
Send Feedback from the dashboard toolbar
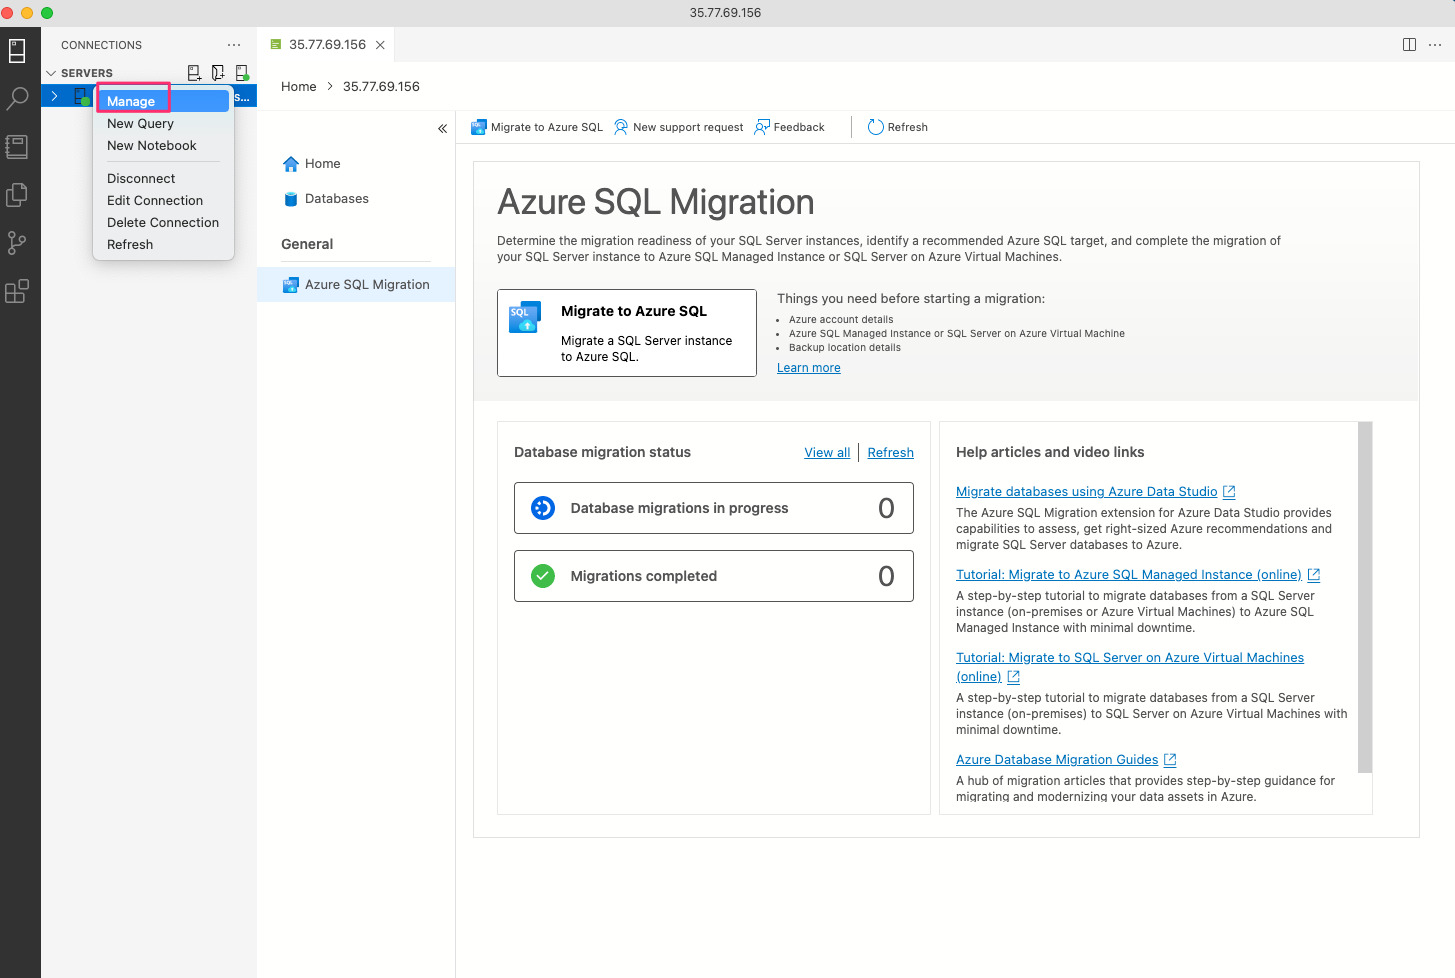click(x=789, y=127)
